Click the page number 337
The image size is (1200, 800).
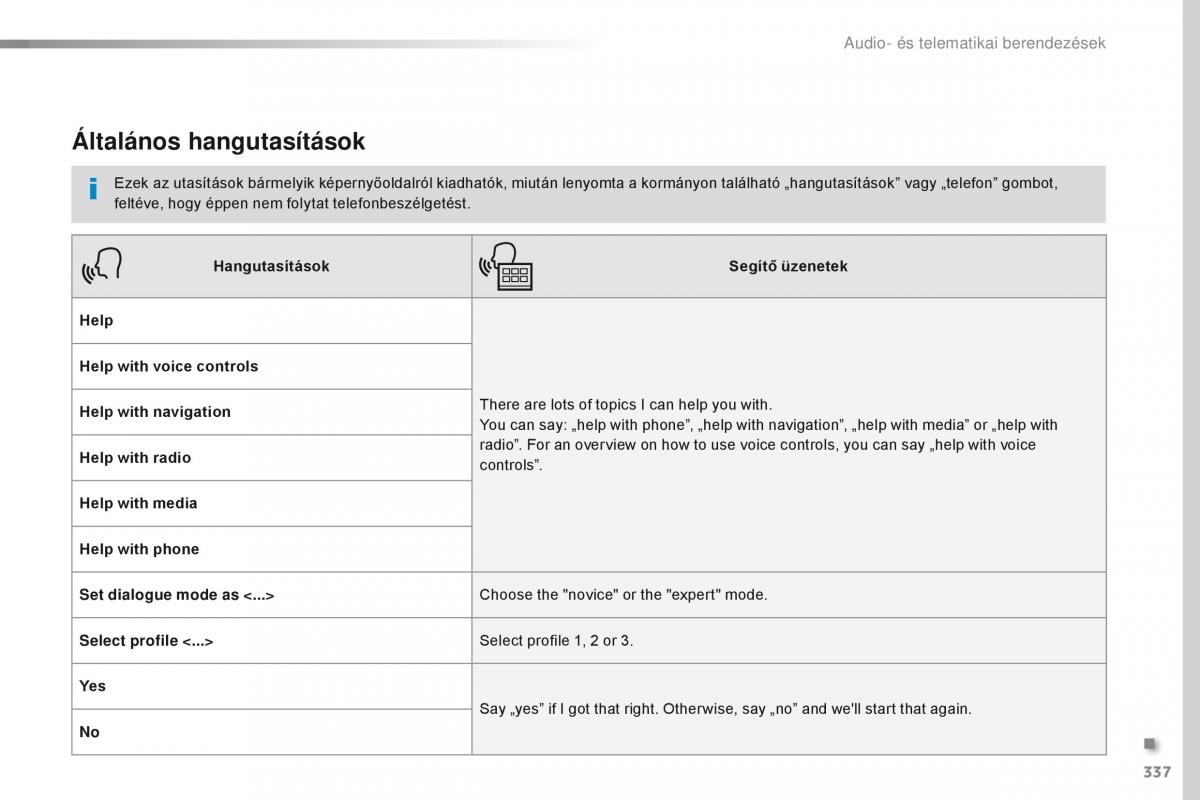coord(1159,771)
